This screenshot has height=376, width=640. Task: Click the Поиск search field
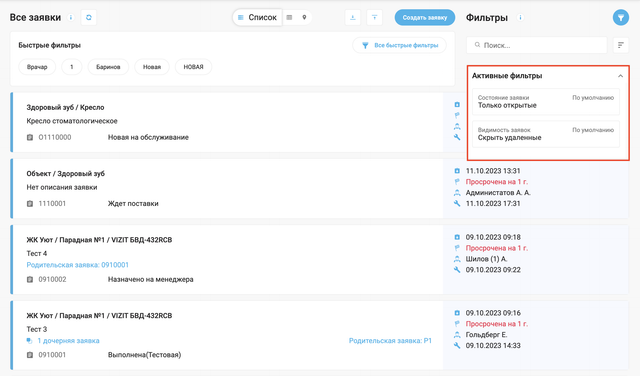(537, 45)
